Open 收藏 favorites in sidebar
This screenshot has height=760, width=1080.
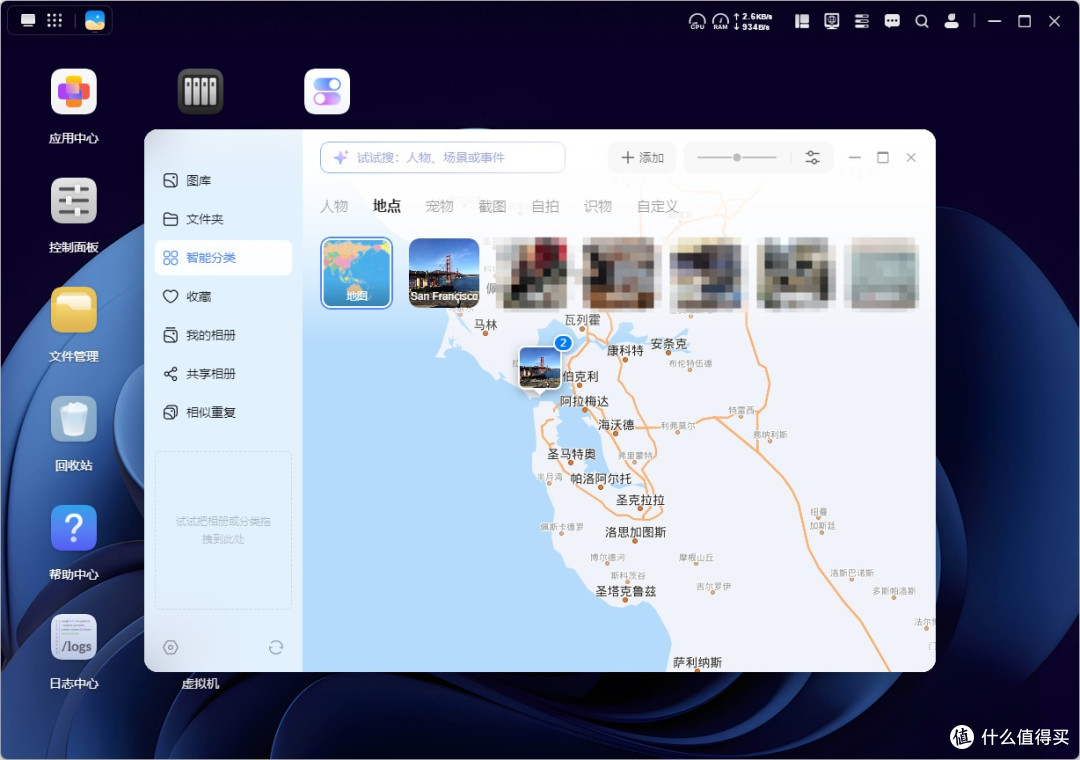[223, 296]
